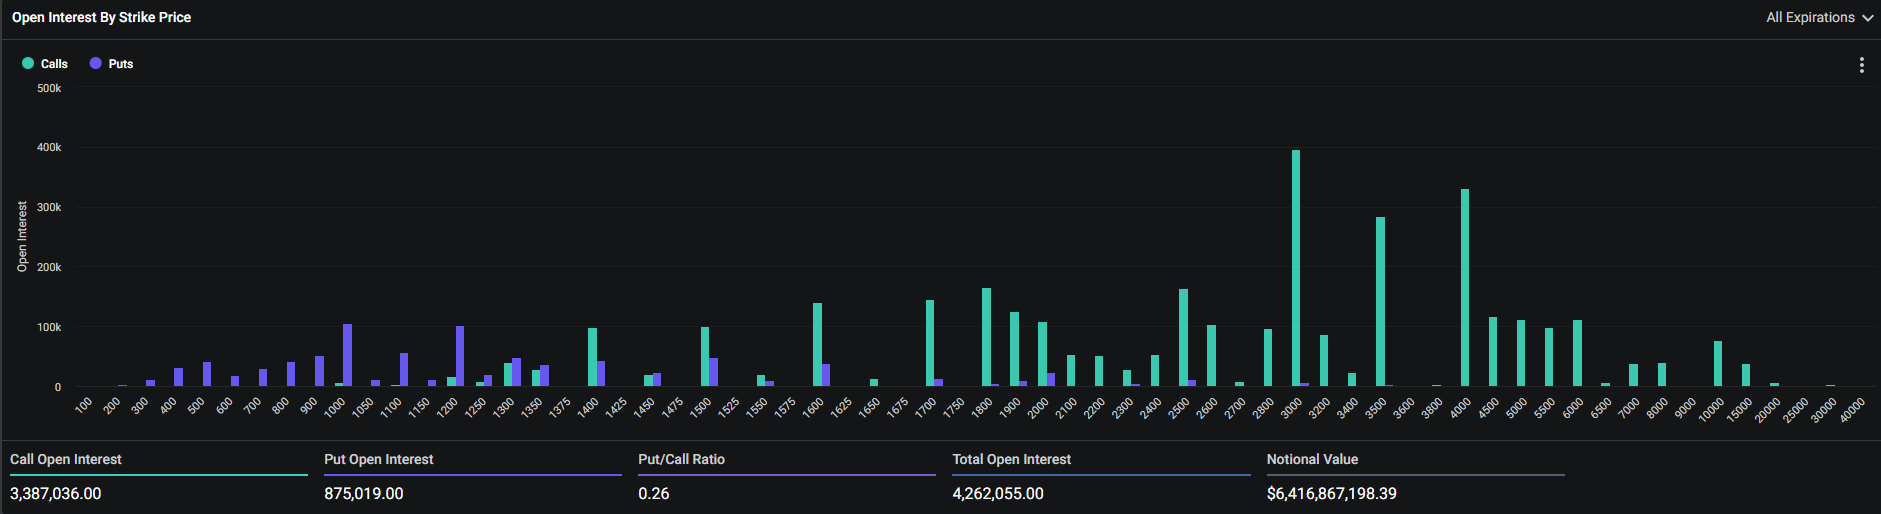Select the call bar at strike 4000

[x=1465, y=288]
